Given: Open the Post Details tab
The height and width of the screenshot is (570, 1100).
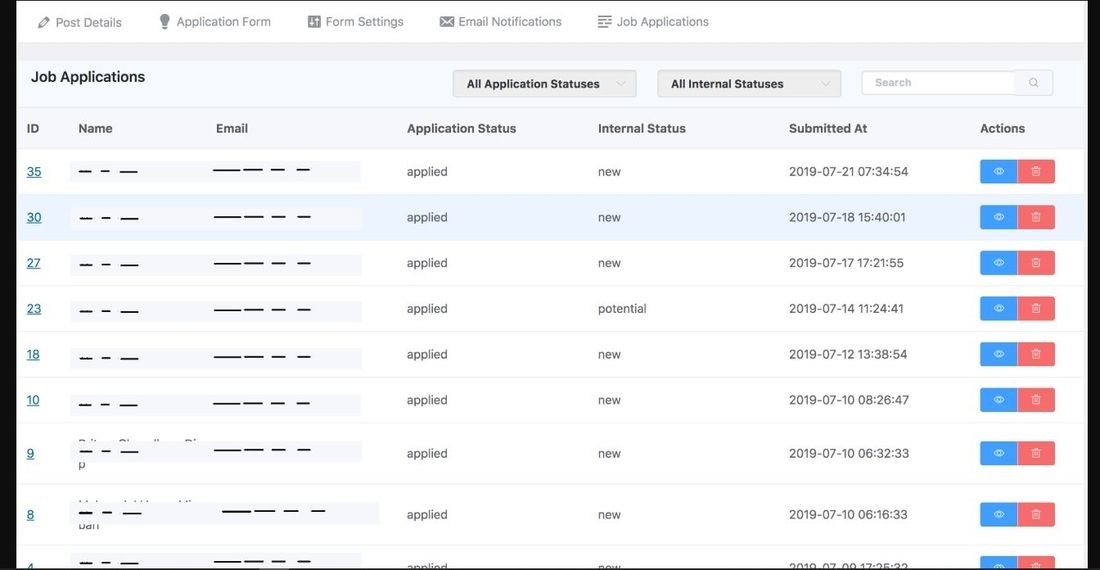Looking at the screenshot, I should point(79,22).
